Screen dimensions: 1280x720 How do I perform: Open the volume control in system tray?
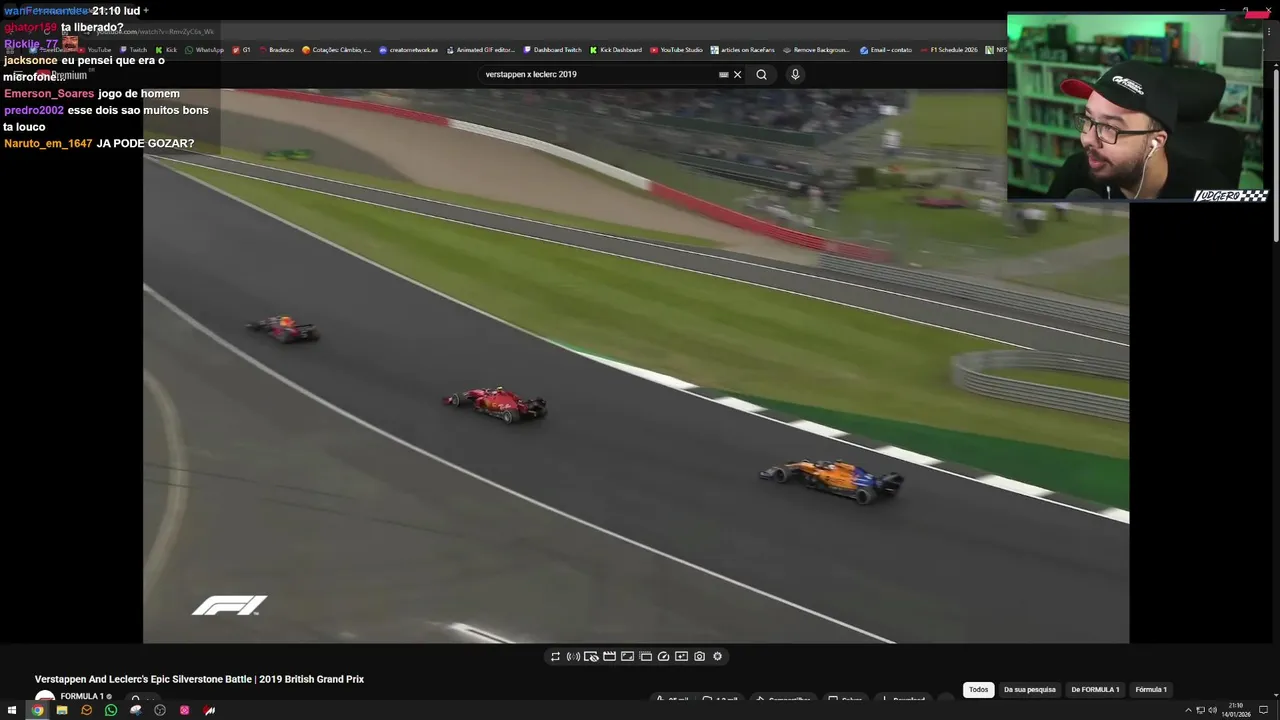click(1212, 710)
